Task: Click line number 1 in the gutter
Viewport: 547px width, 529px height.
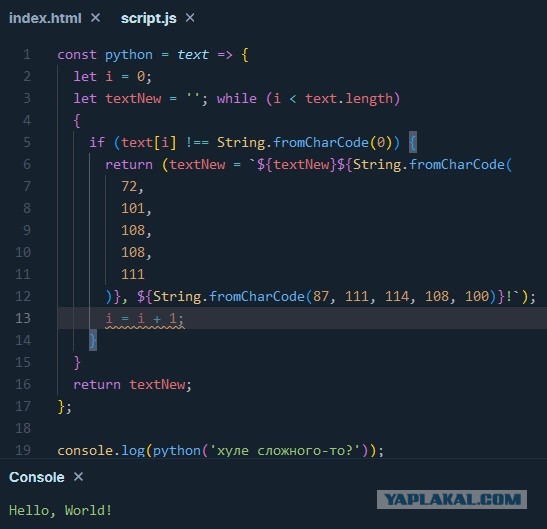Action: [27, 55]
